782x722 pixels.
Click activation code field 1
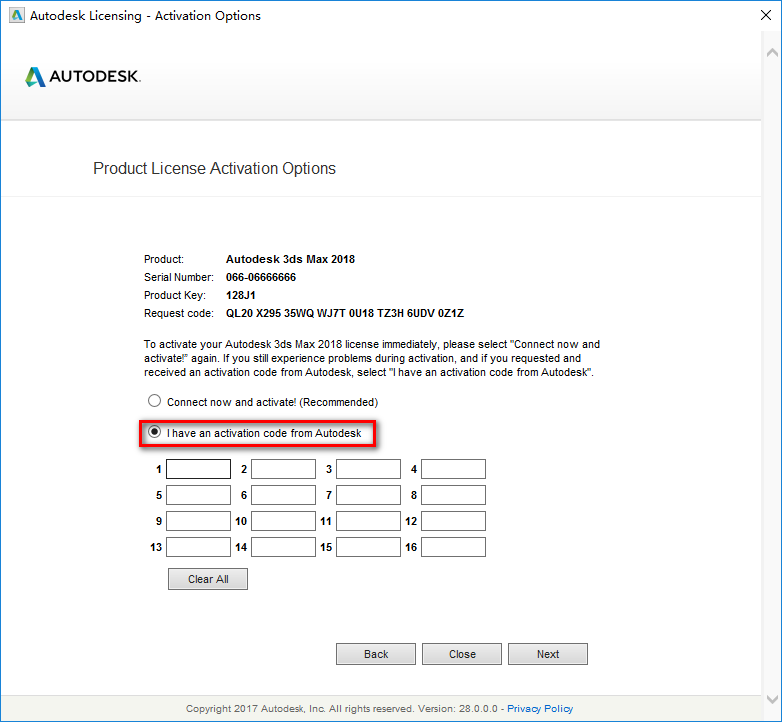click(x=198, y=469)
